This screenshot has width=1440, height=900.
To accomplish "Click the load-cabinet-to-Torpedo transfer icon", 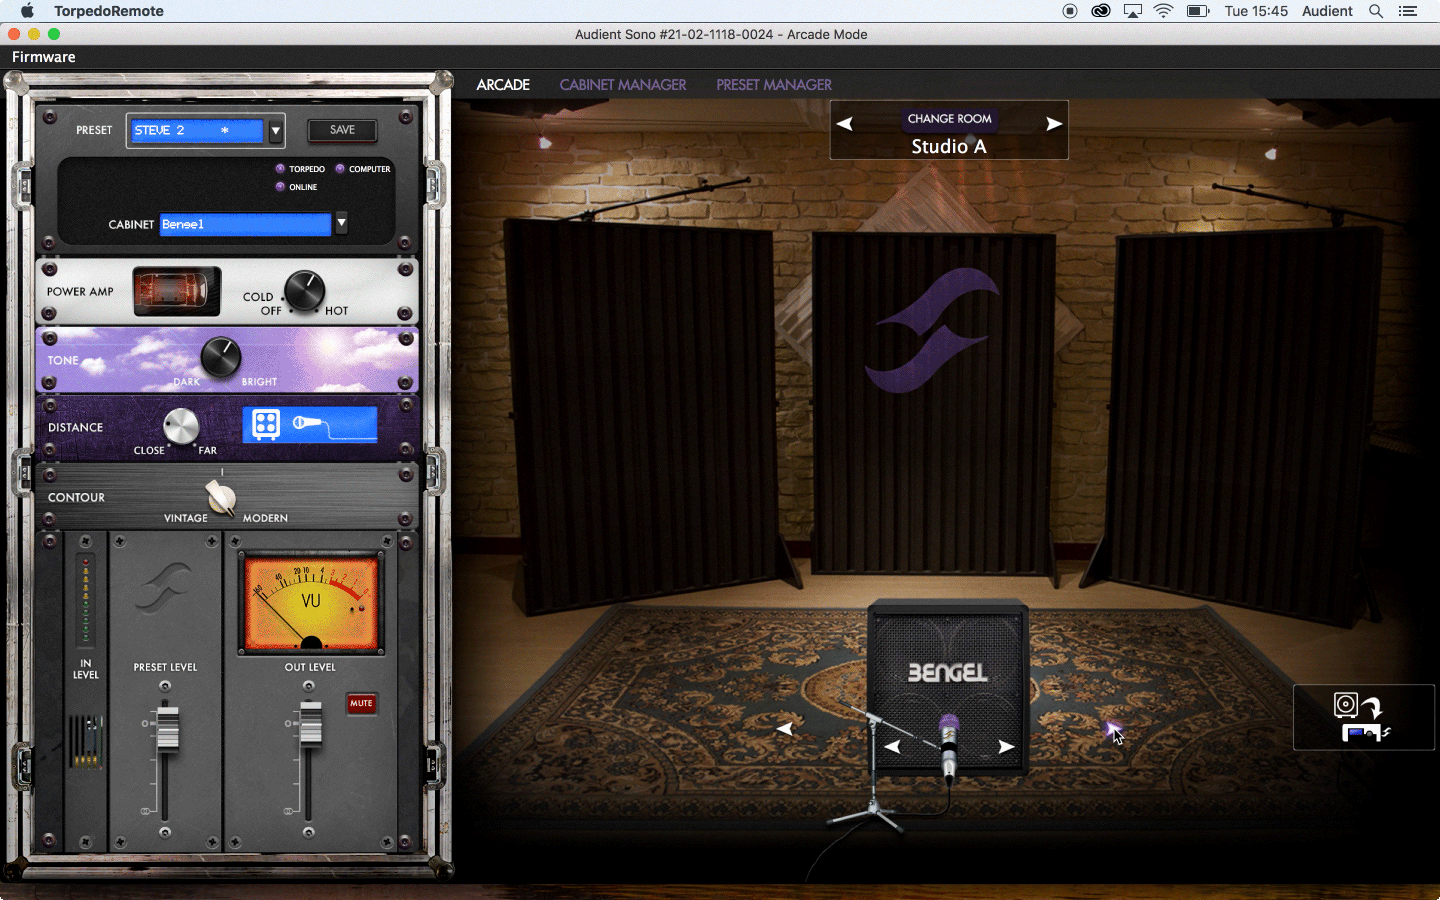I will click(x=1363, y=717).
